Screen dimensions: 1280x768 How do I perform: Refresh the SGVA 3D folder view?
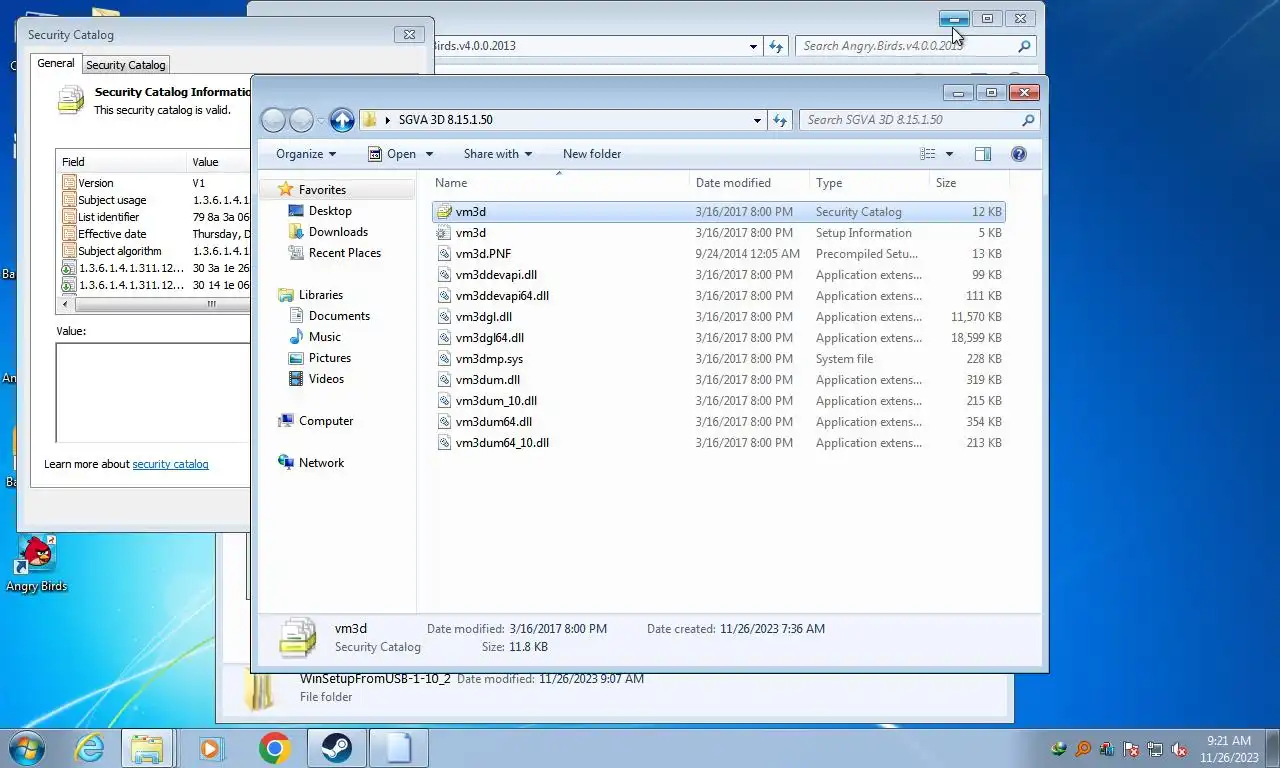coord(780,120)
